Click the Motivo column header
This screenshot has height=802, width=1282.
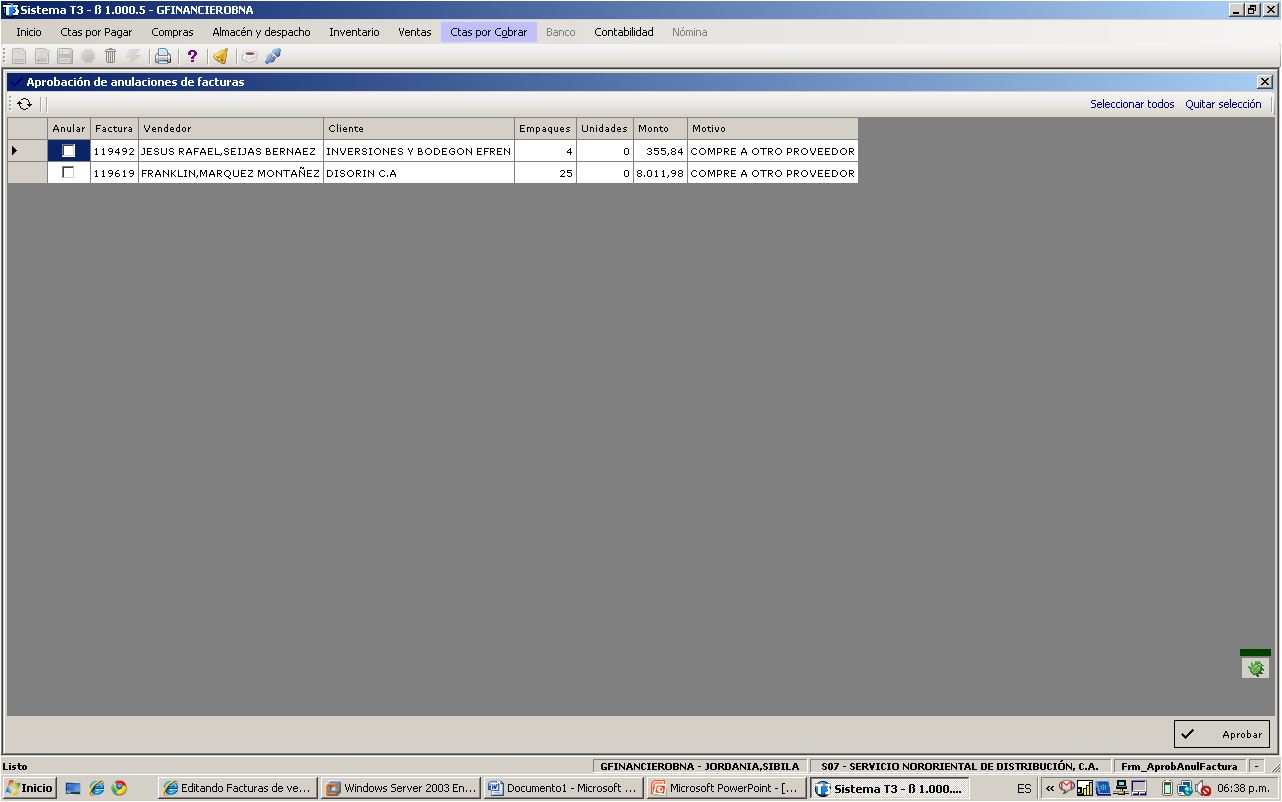point(772,129)
